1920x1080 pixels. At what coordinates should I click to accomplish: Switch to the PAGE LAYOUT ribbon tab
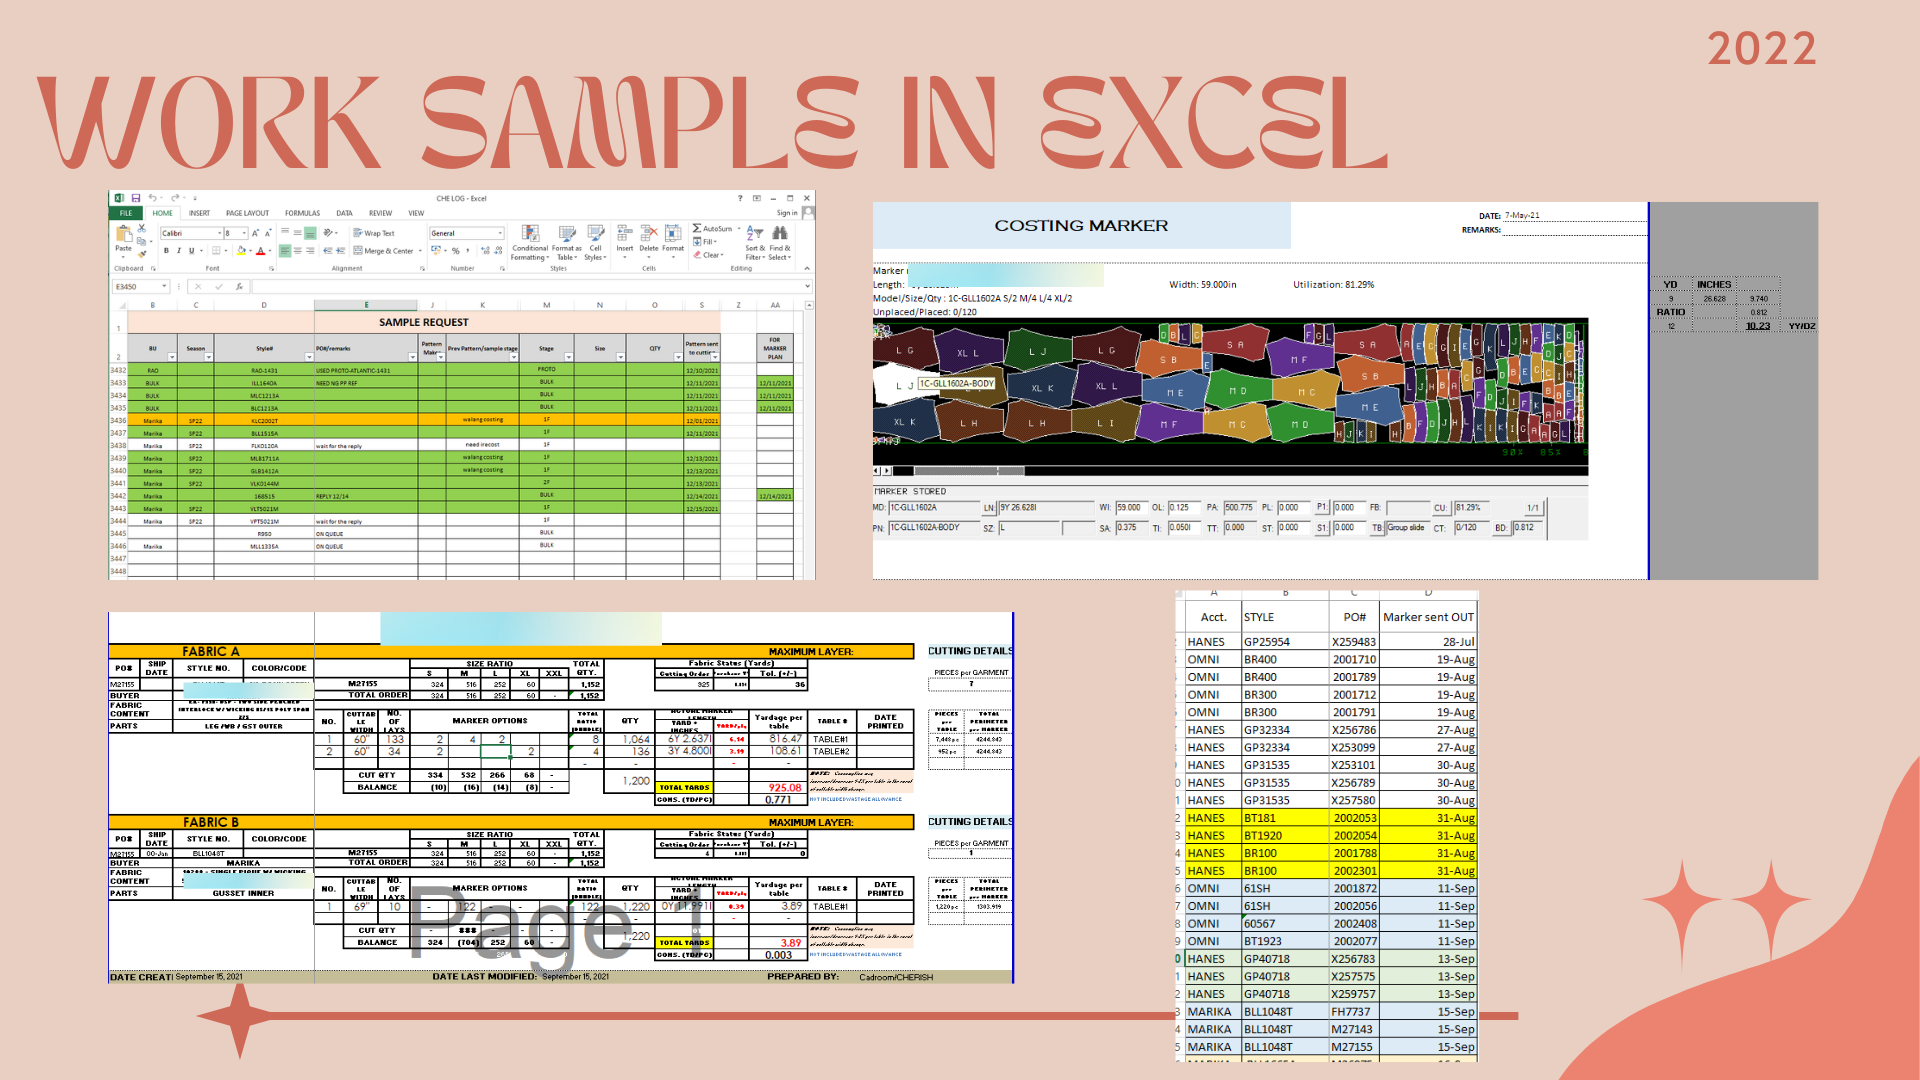click(x=247, y=213)
